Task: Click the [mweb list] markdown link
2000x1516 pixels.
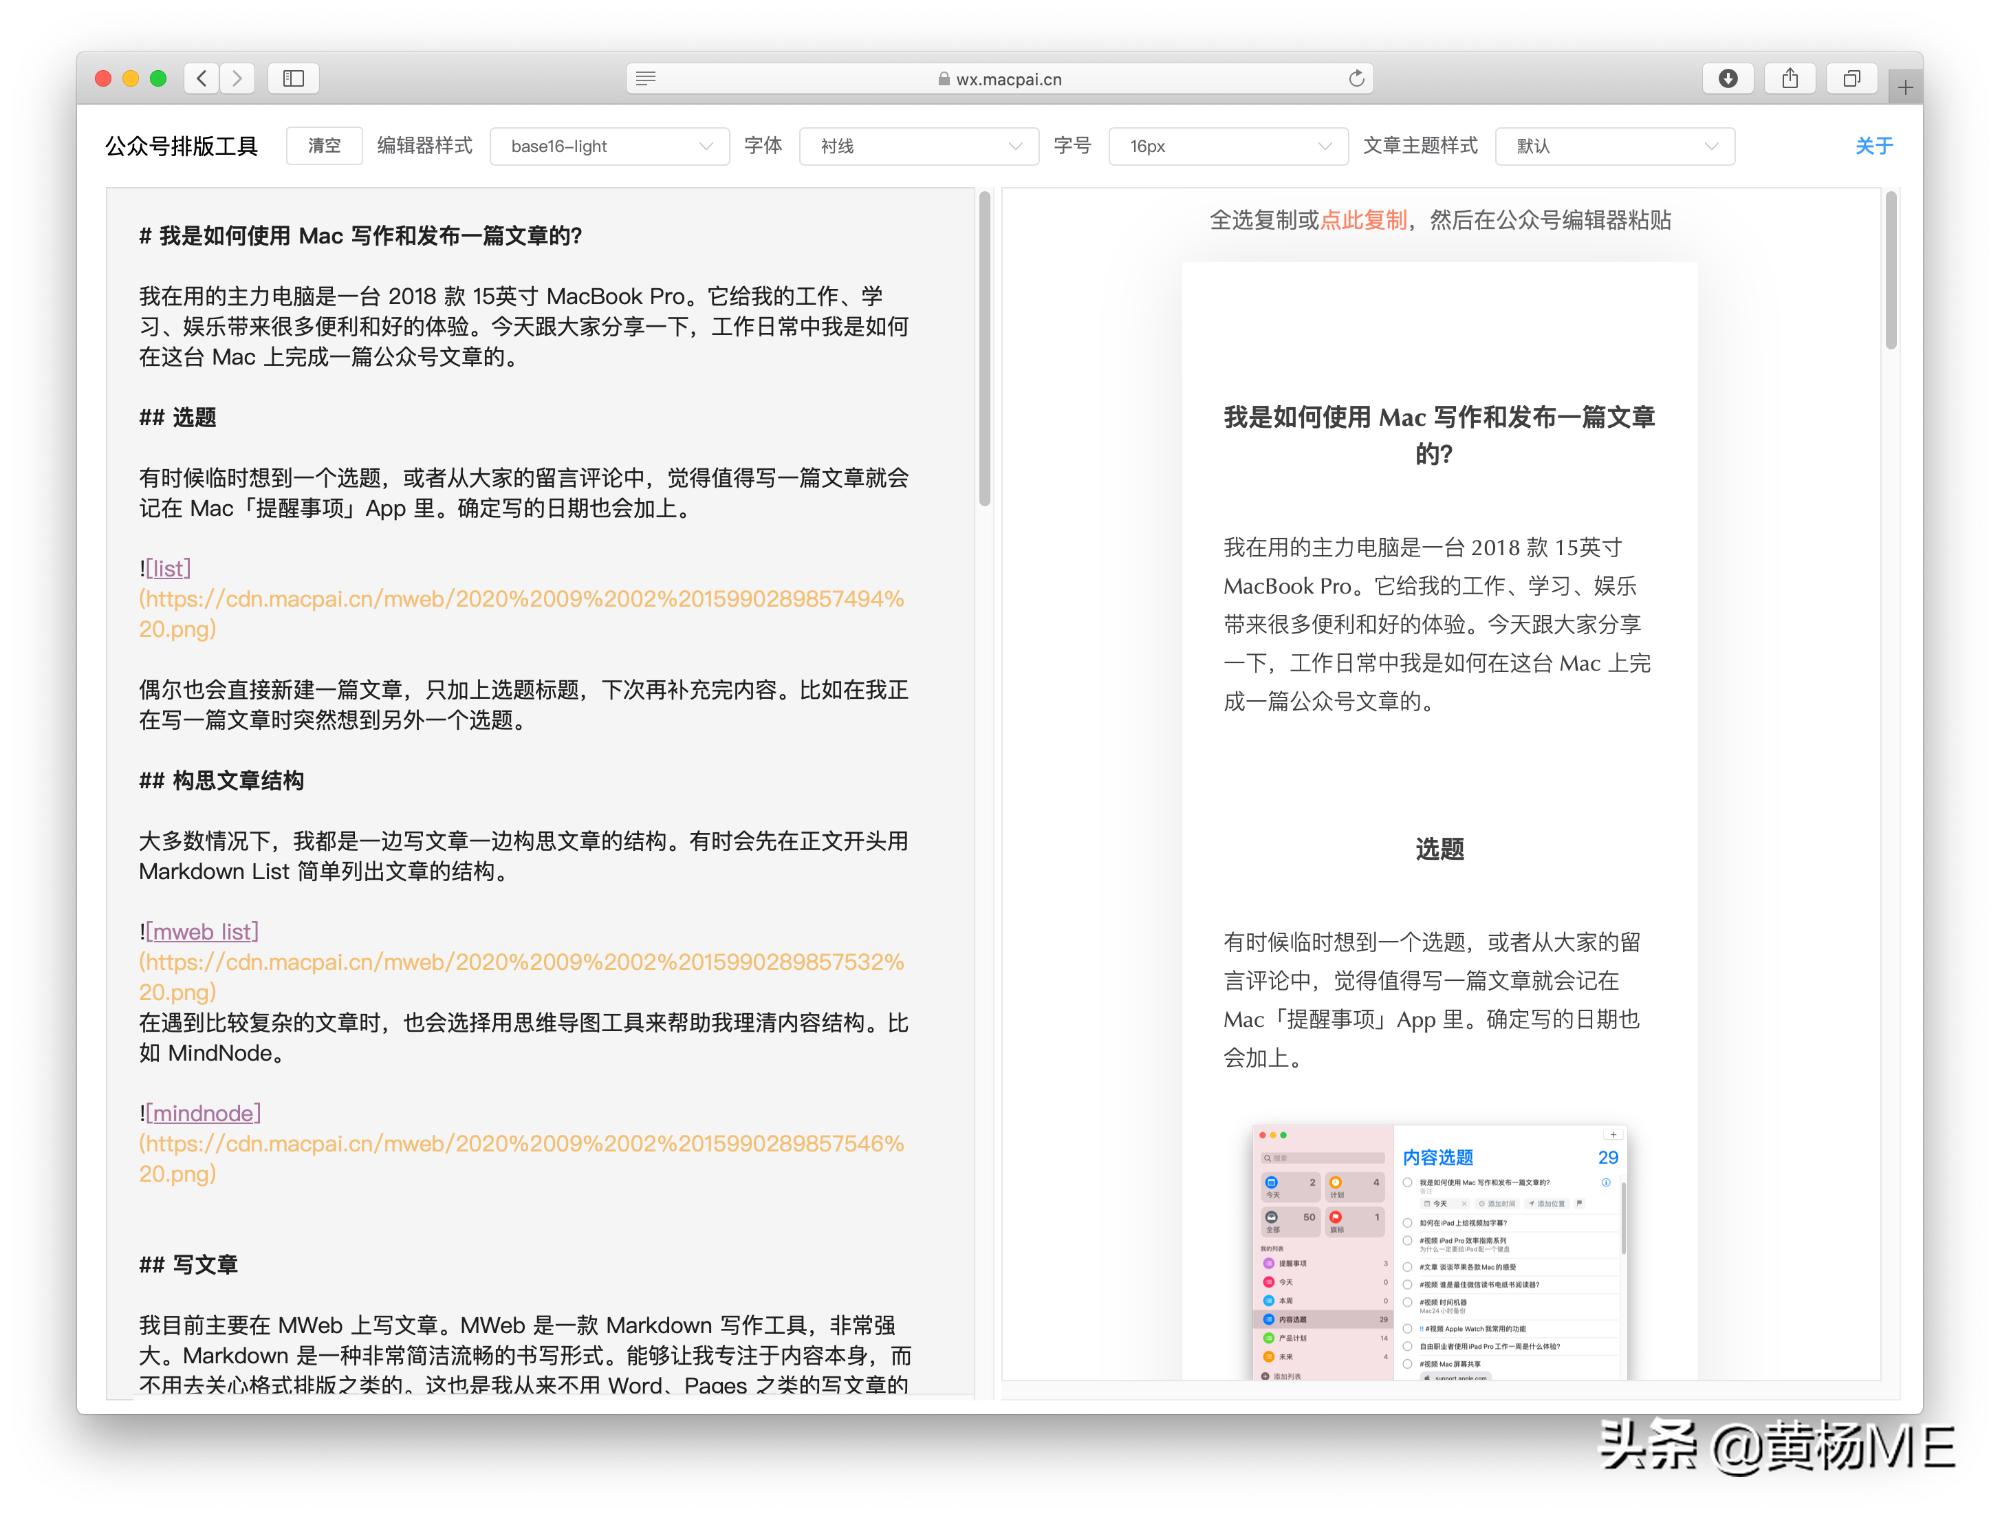Action: point(202,931)
